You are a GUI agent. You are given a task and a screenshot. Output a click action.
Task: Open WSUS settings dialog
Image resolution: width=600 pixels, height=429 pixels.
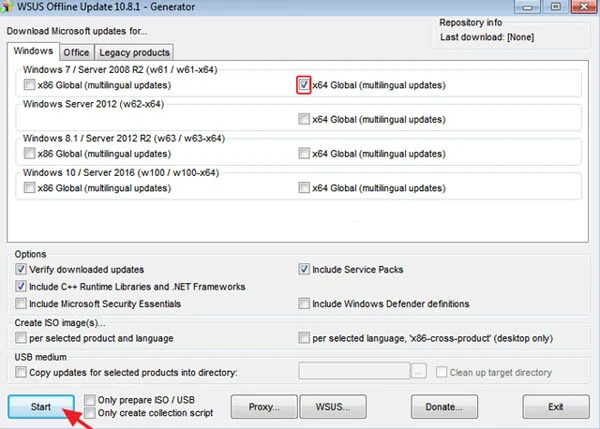click(x=333, y=407)
